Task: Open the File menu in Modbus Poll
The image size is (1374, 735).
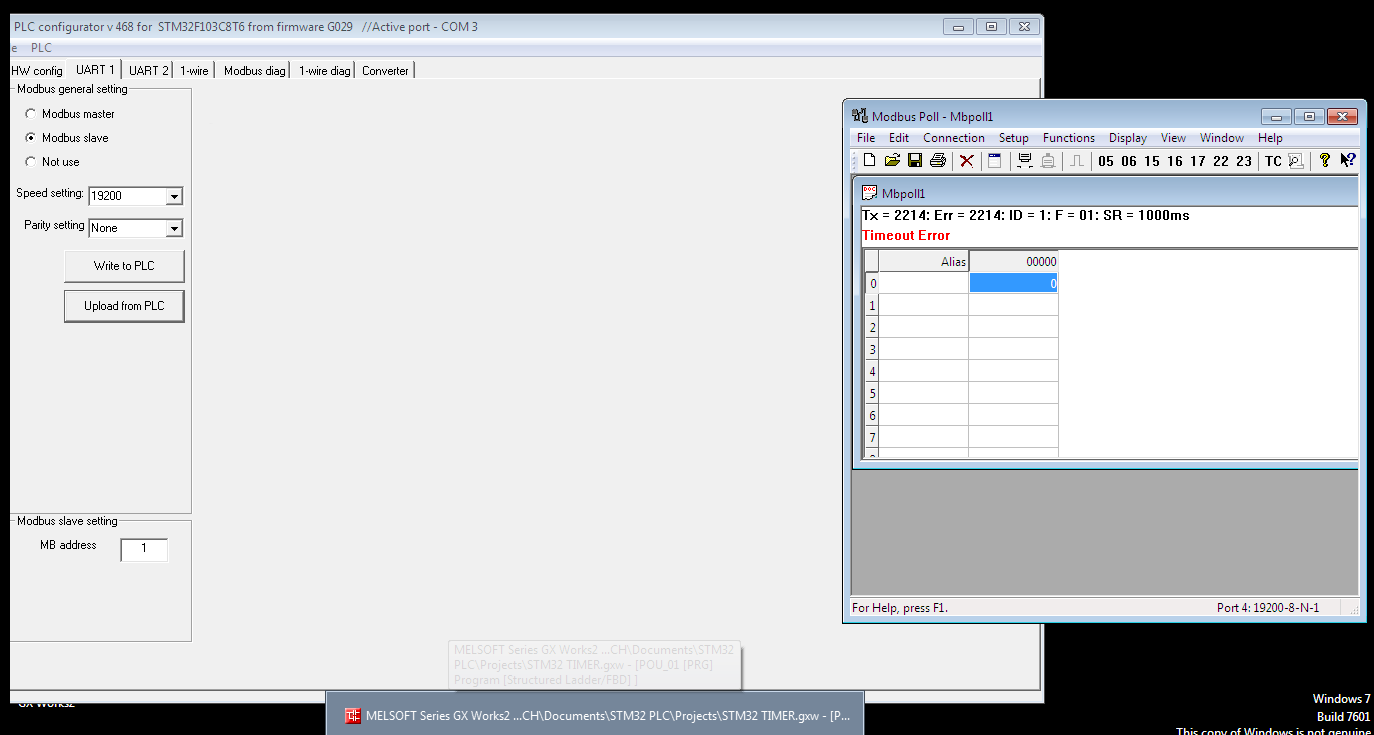Action: [866, 138]
